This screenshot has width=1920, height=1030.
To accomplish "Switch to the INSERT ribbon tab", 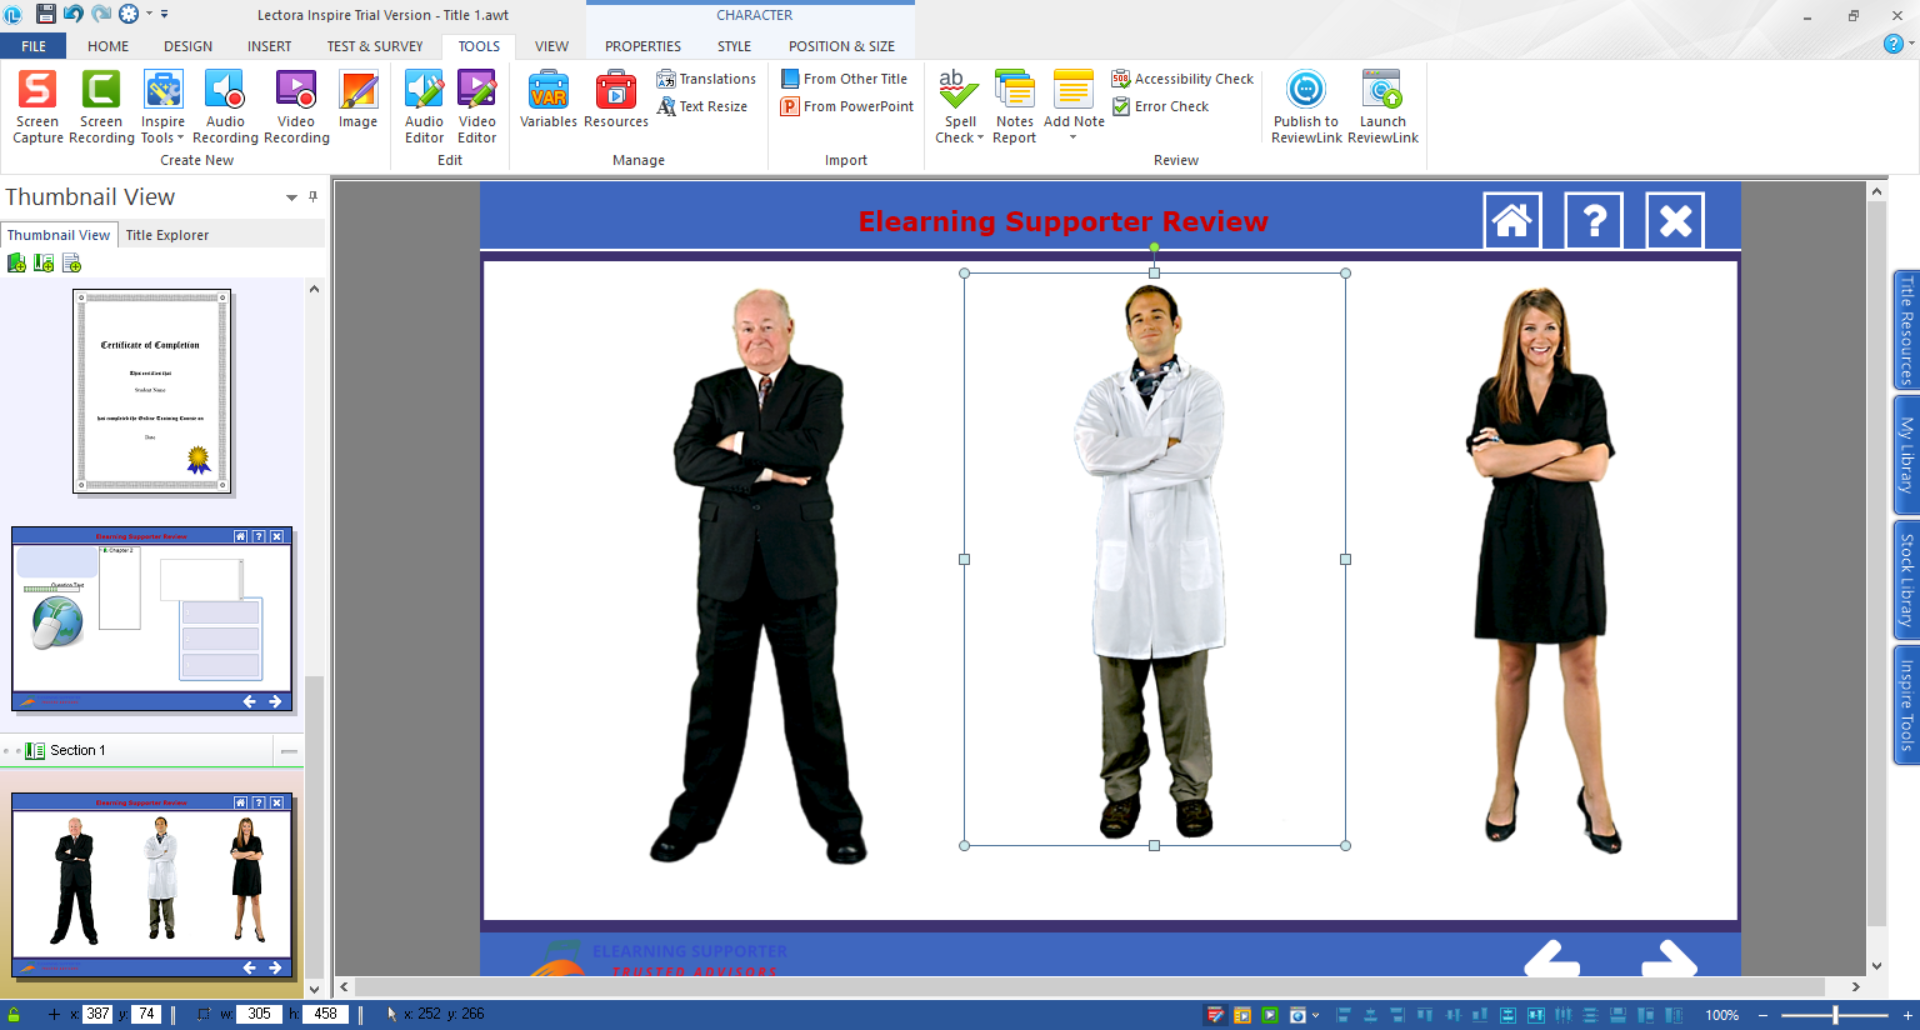I will (269, 46).
